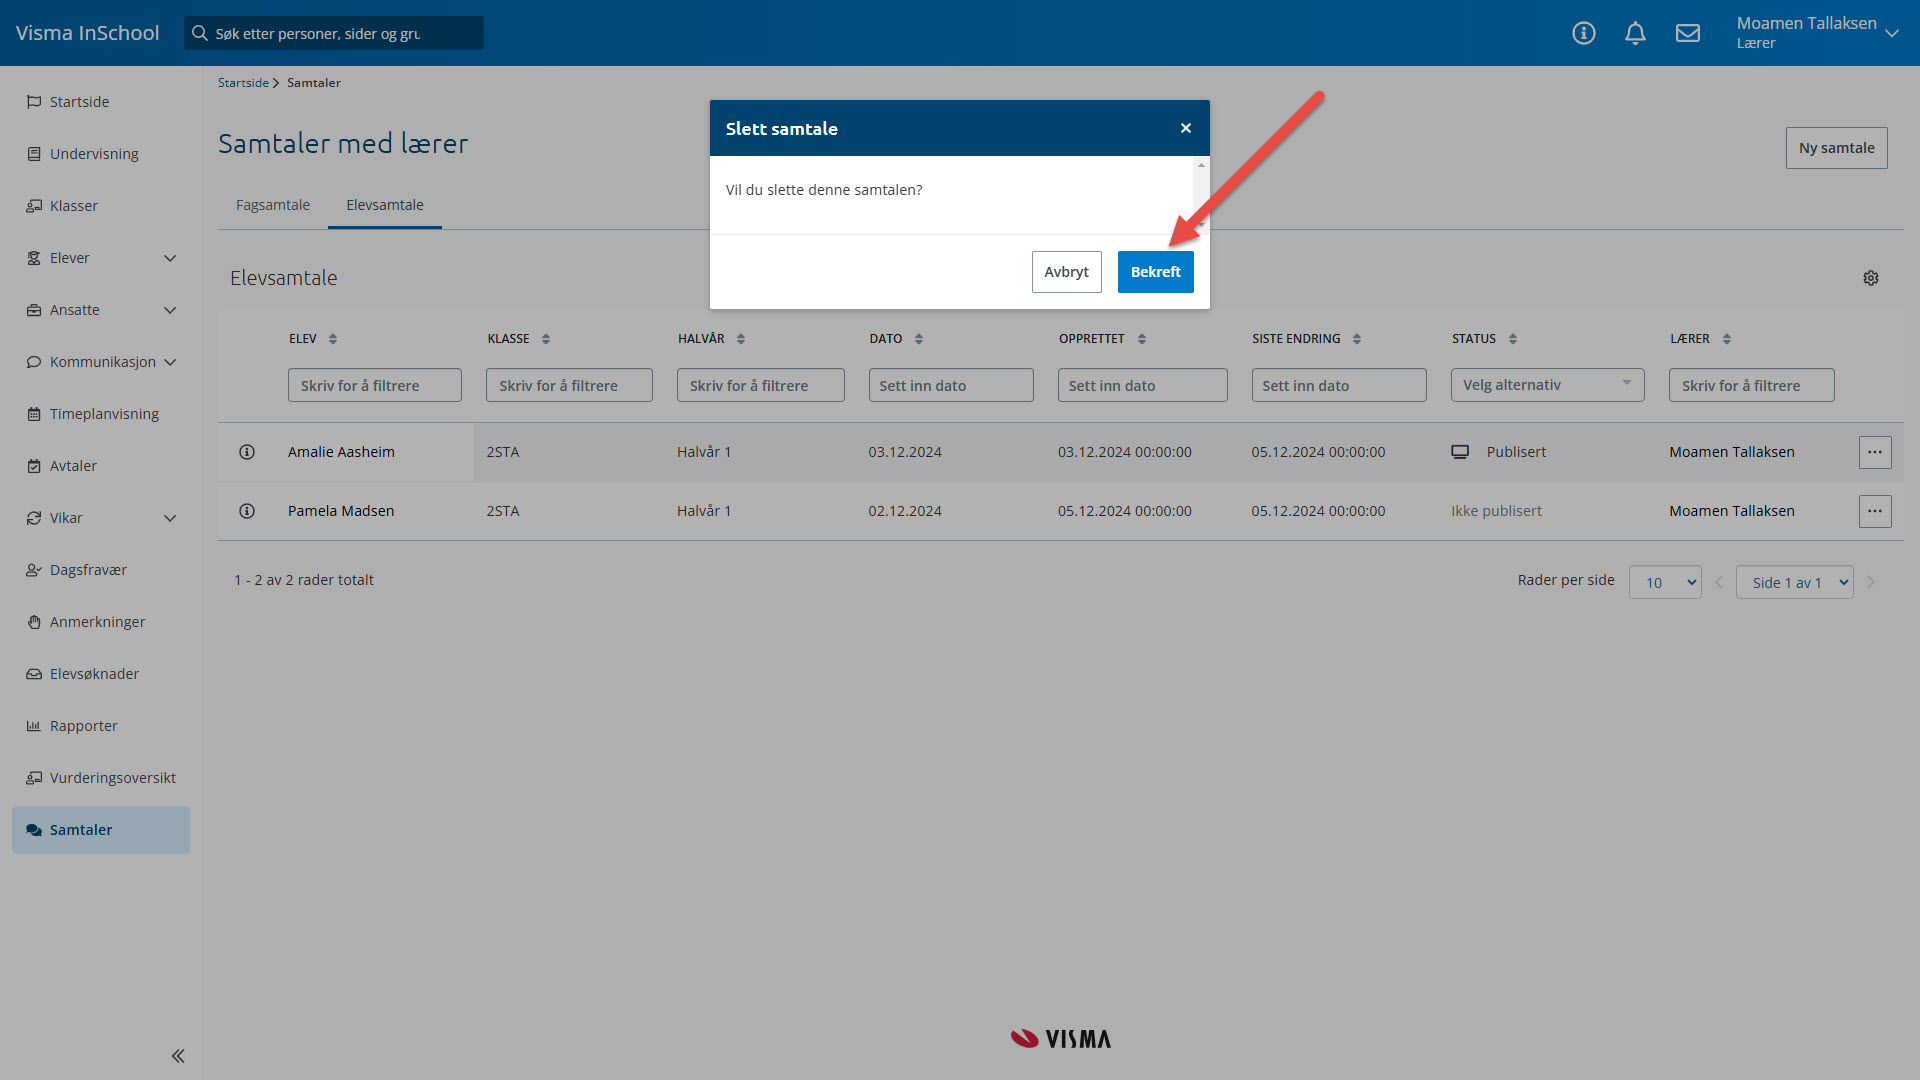The image size is (1920, 1080).
Task: Expand the Elever sidebar menu
Action: [170, 258]
